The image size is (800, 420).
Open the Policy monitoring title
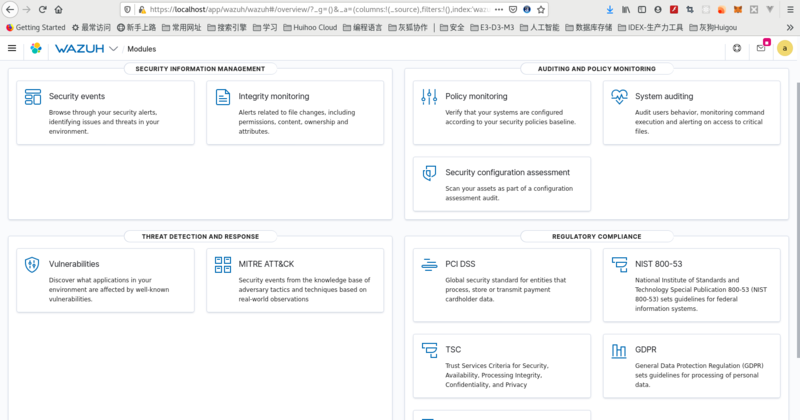[476, 96]
